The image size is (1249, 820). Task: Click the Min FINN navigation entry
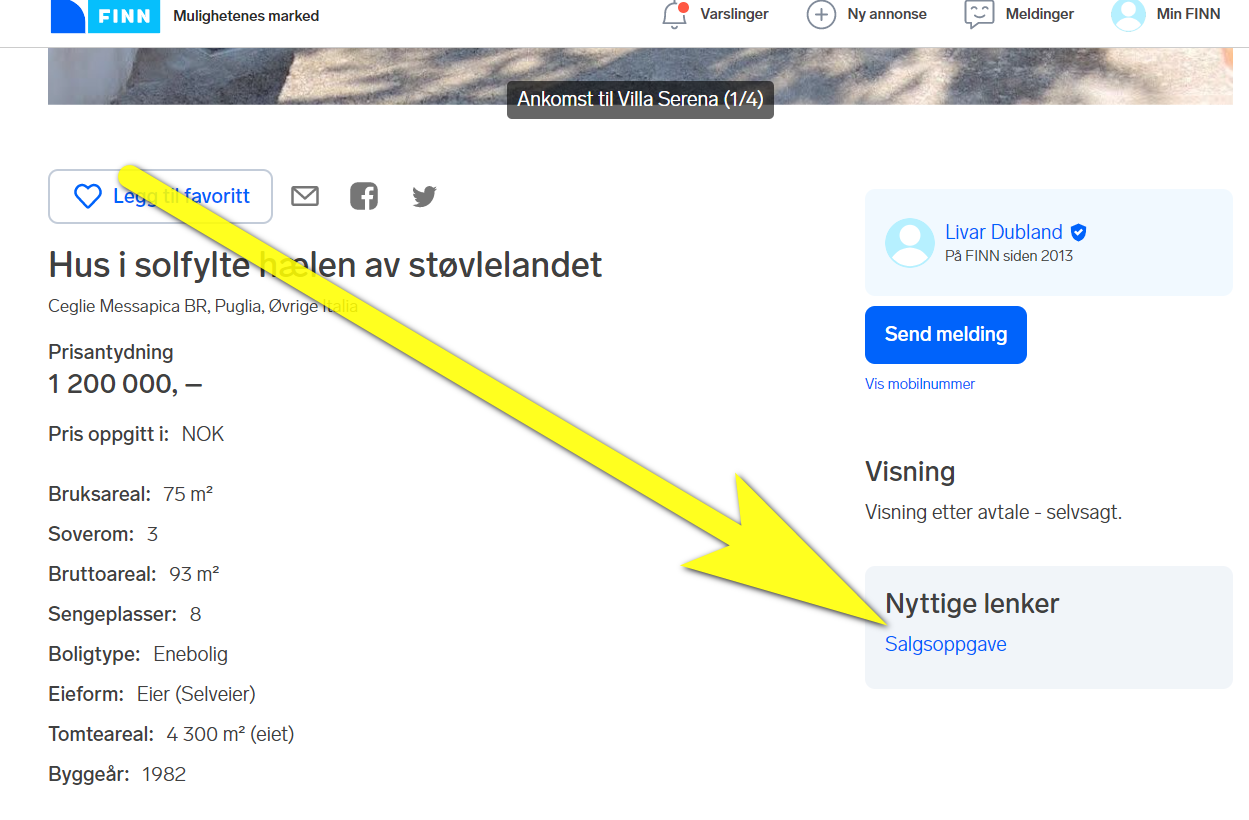(1188, 14)
